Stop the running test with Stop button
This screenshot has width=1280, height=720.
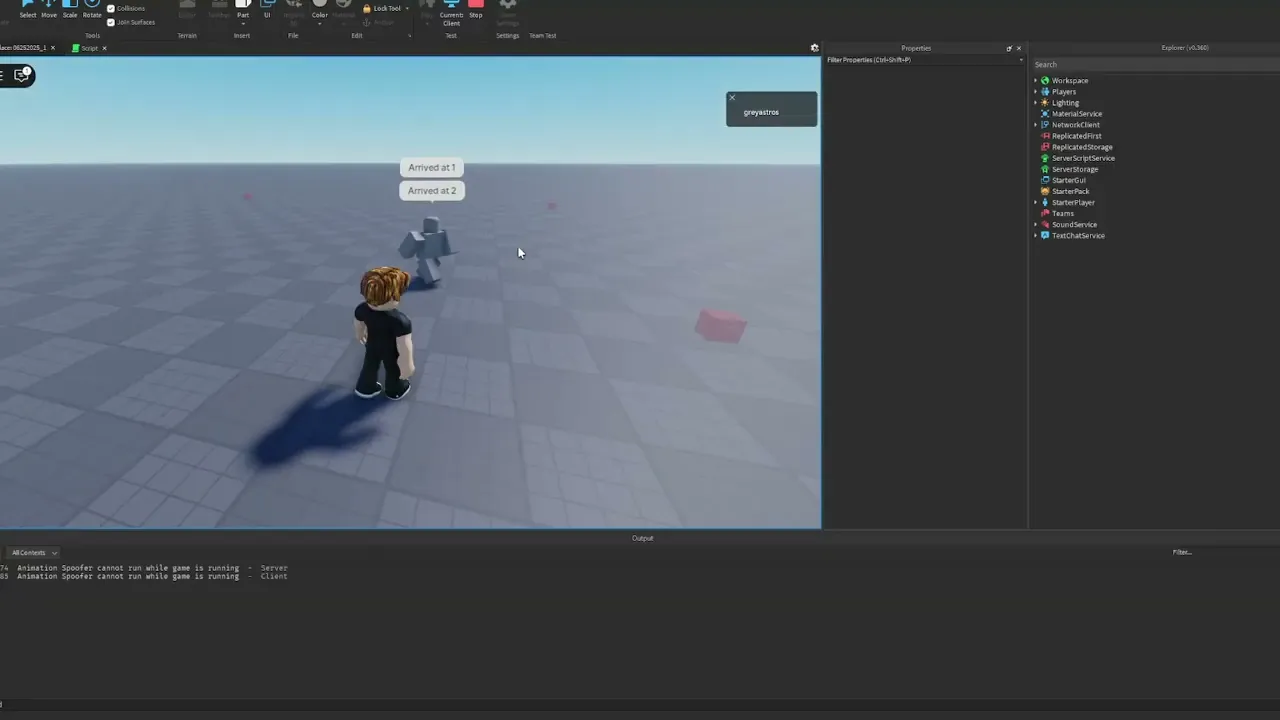(x=476, y=8)
